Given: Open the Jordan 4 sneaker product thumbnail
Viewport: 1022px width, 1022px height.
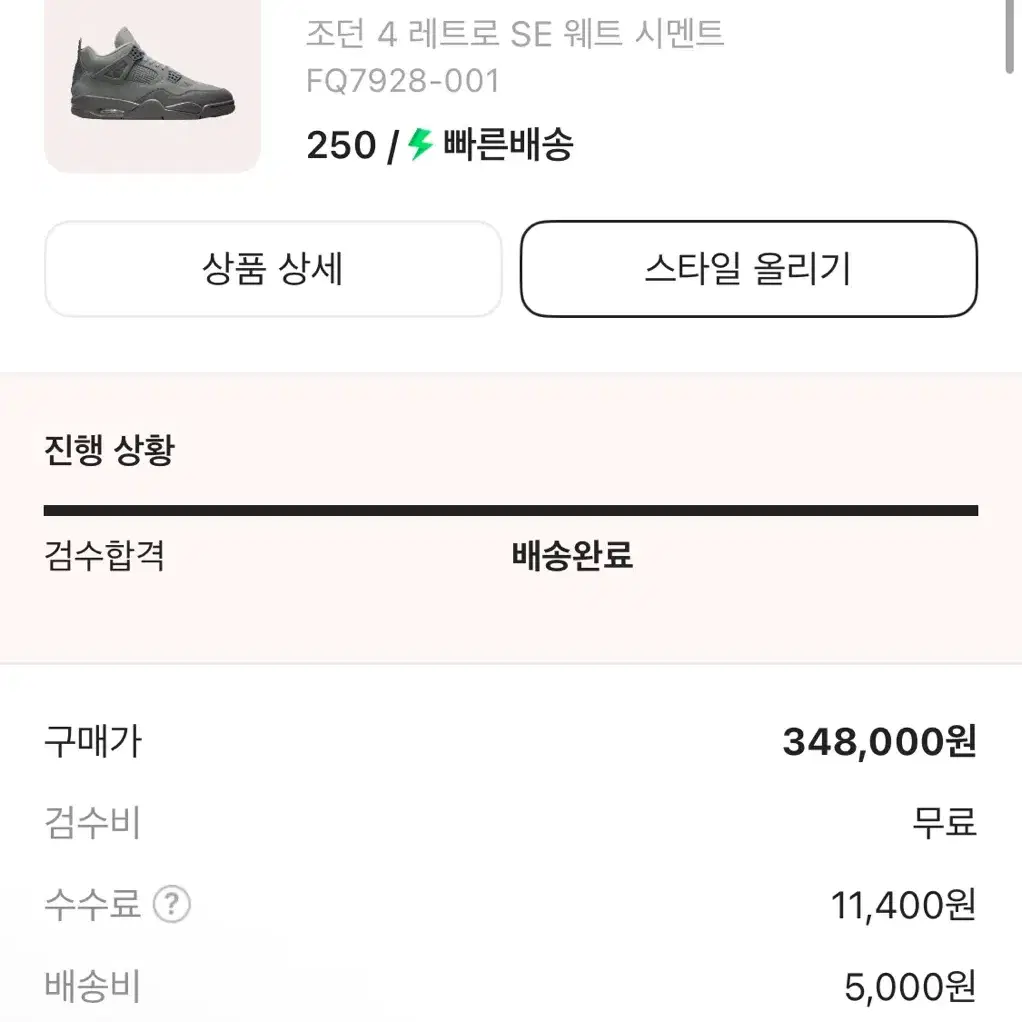Looking at the screenshot, I should 153,84.
